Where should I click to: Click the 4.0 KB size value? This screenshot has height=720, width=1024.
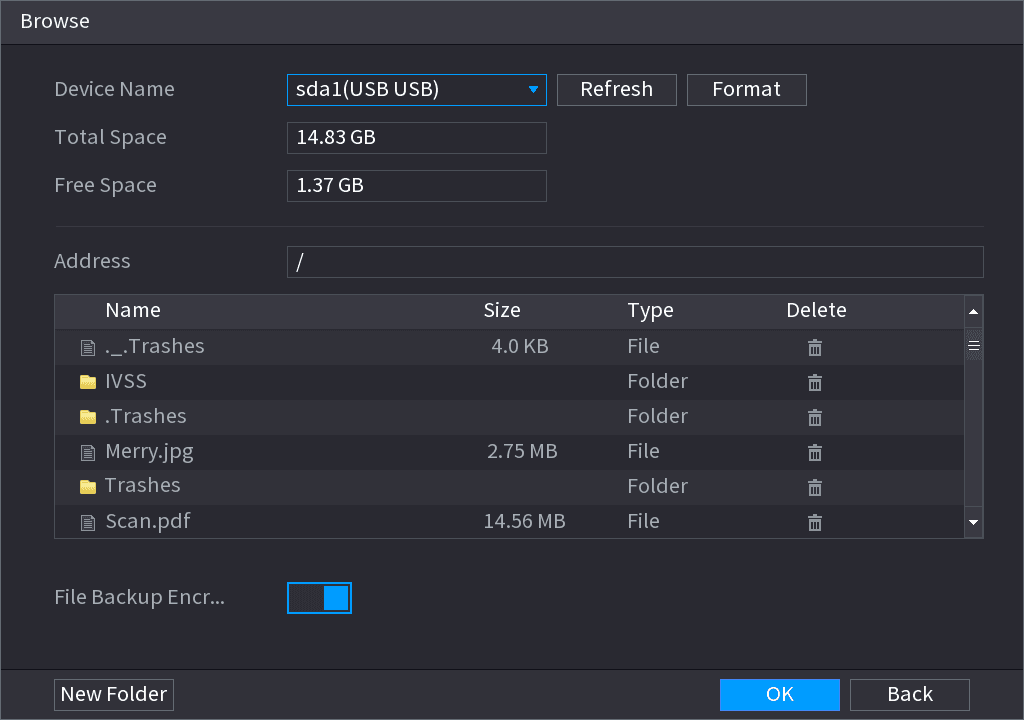(x=520, y=346)
